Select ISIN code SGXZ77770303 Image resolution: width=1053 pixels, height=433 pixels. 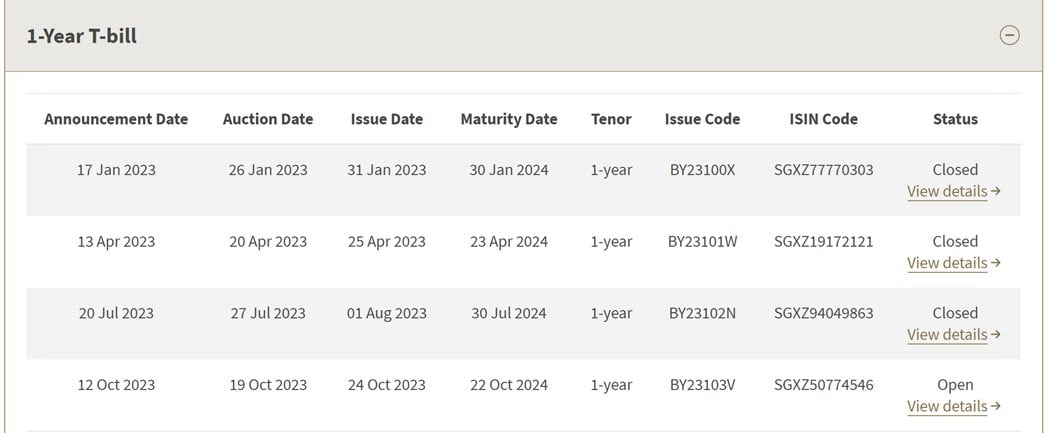click(823, 170)
